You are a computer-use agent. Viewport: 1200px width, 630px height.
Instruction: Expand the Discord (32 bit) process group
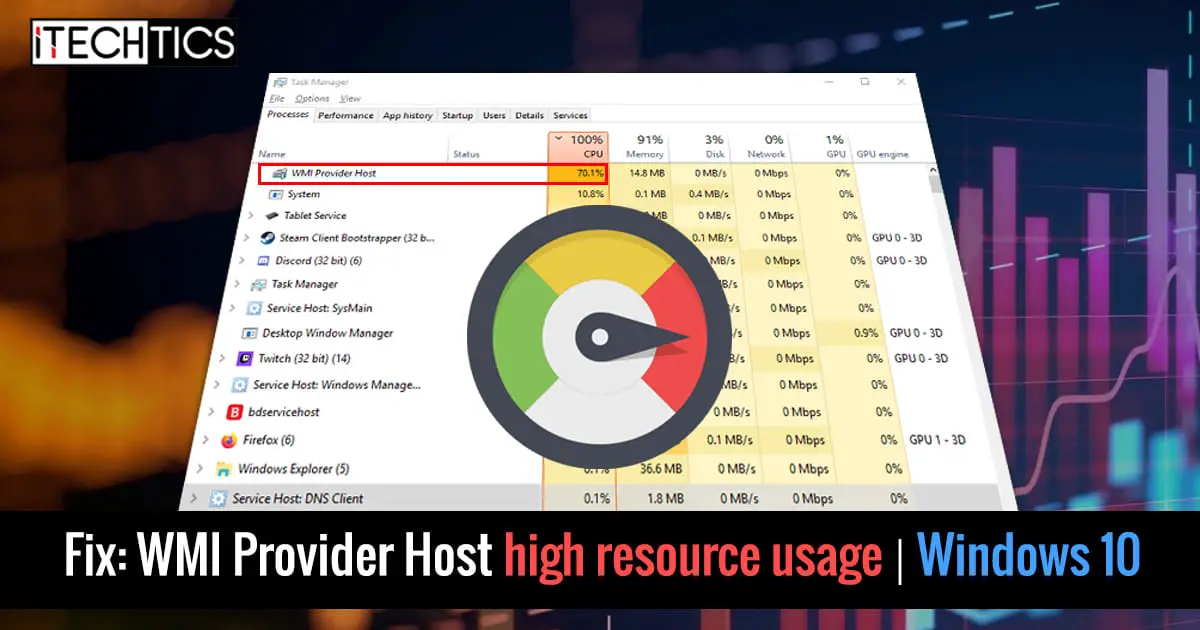coord(241,260)
